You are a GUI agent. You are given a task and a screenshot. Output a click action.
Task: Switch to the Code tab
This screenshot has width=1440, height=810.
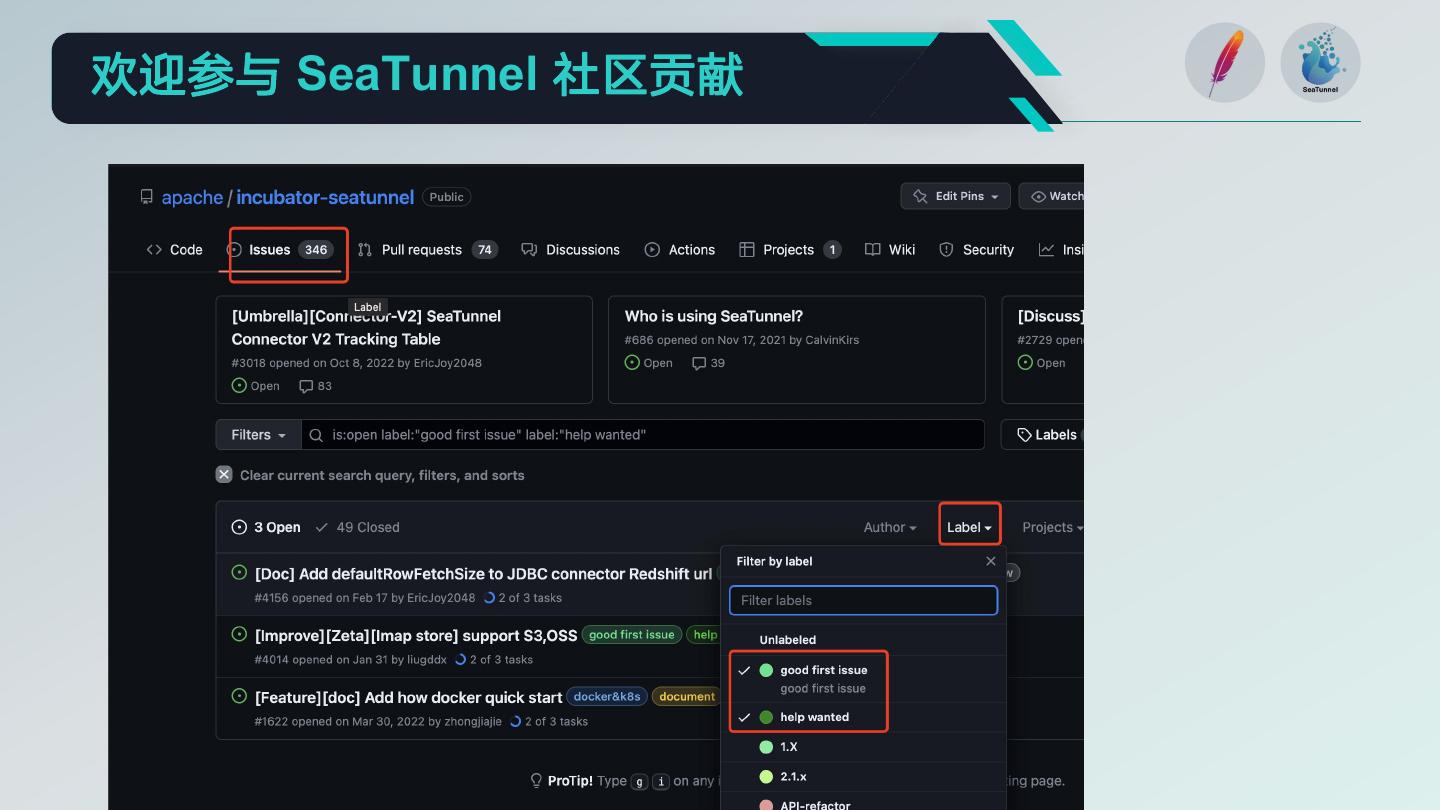point(174,250)
